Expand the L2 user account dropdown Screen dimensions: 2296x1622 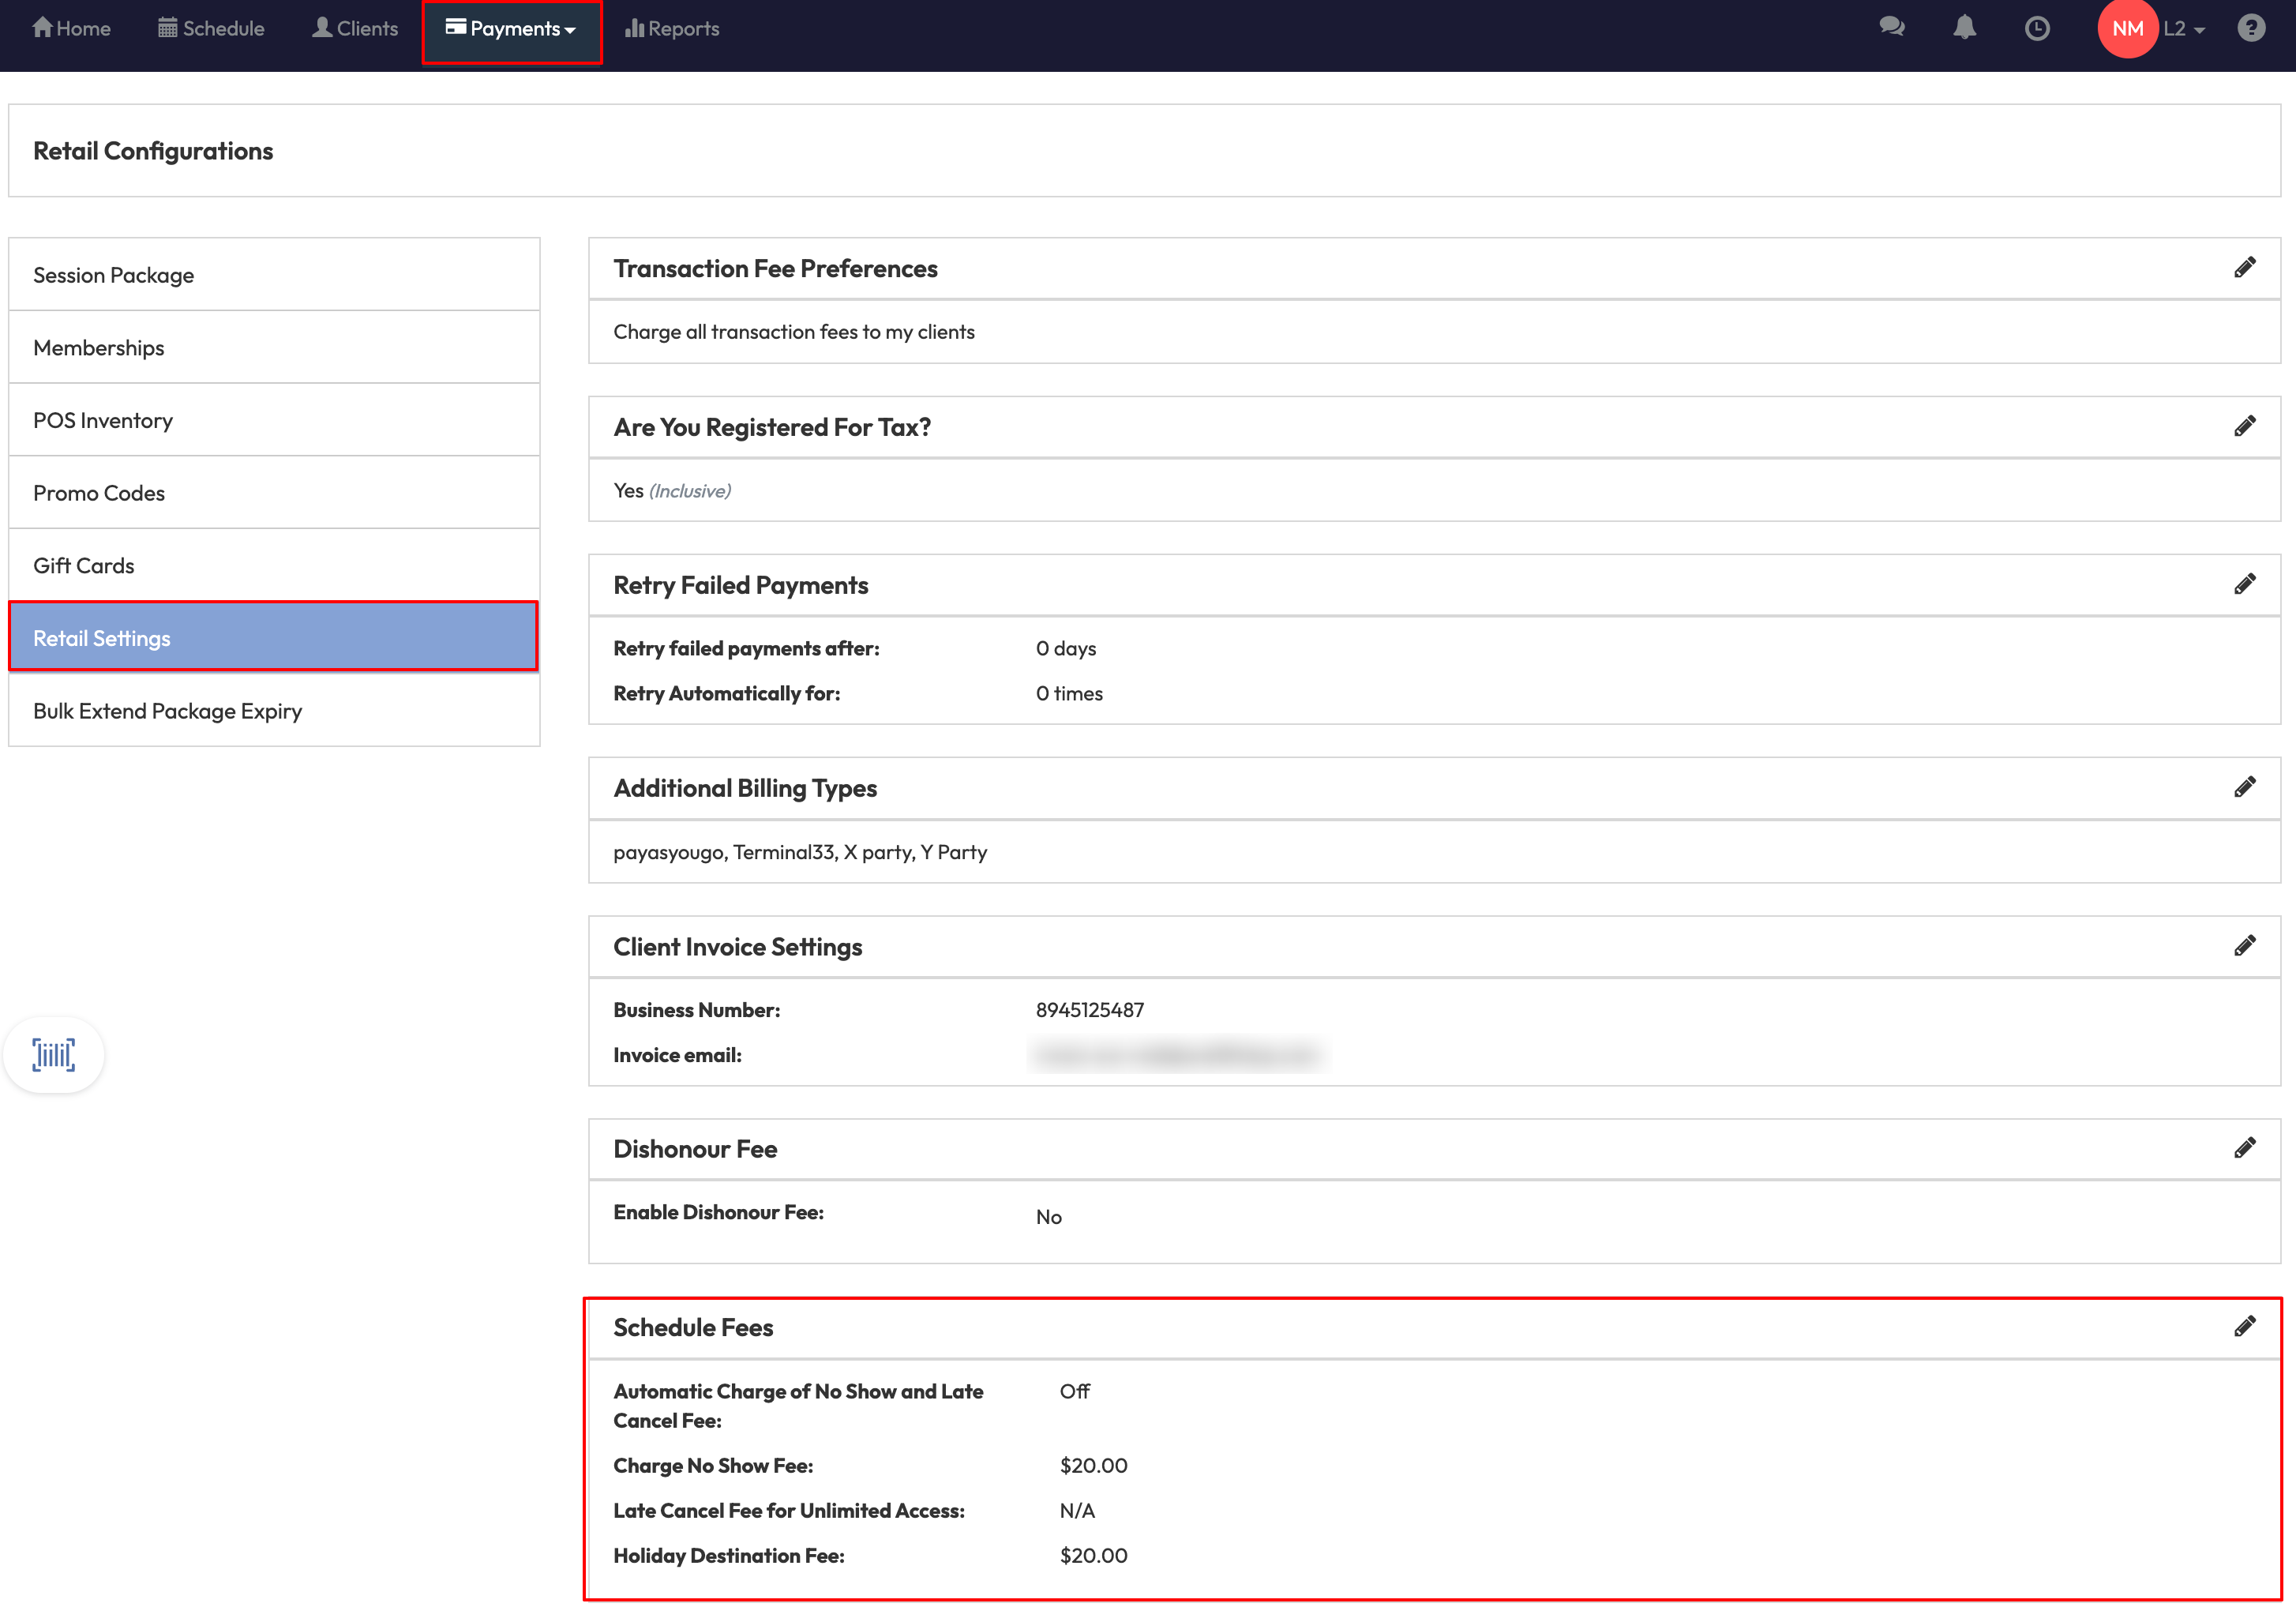coord(2184,29)
